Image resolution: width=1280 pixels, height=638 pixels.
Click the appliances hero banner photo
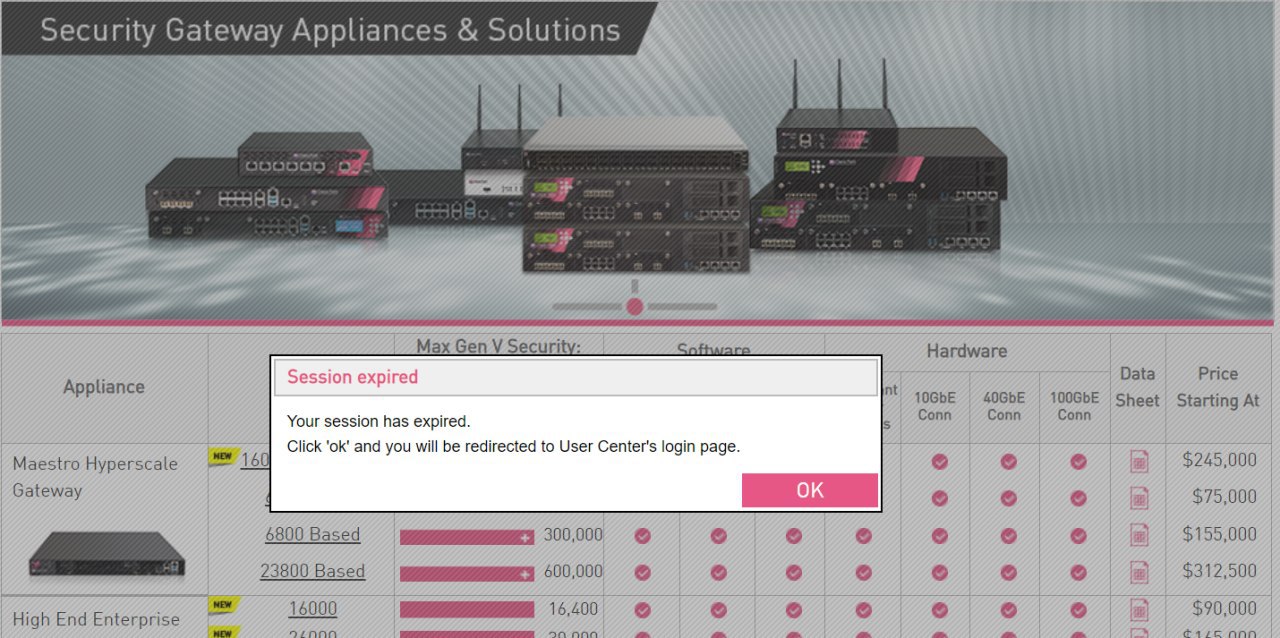coord(638,160)
